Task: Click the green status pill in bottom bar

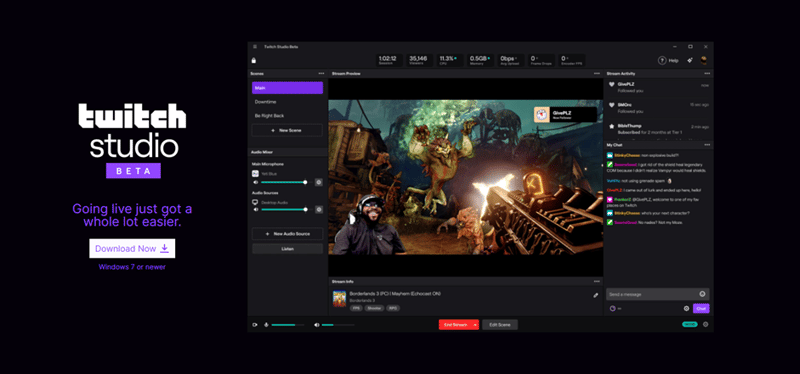Action: 690,325
